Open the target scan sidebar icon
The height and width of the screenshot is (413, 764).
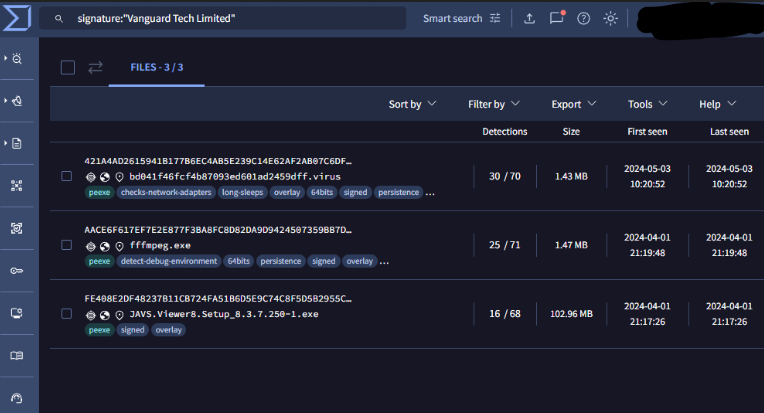17,228
